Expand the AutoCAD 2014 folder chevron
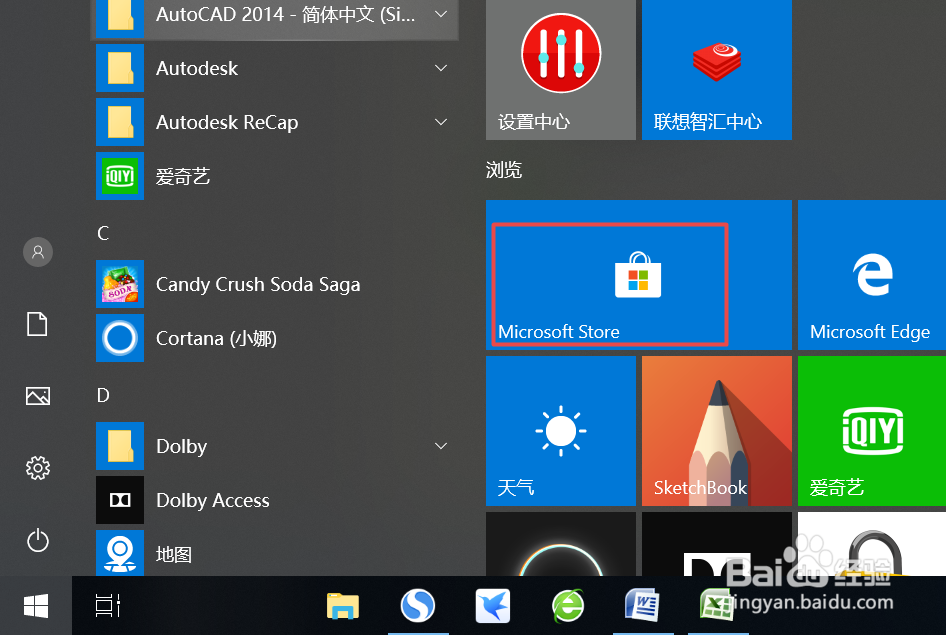 (x=441, y=14)
